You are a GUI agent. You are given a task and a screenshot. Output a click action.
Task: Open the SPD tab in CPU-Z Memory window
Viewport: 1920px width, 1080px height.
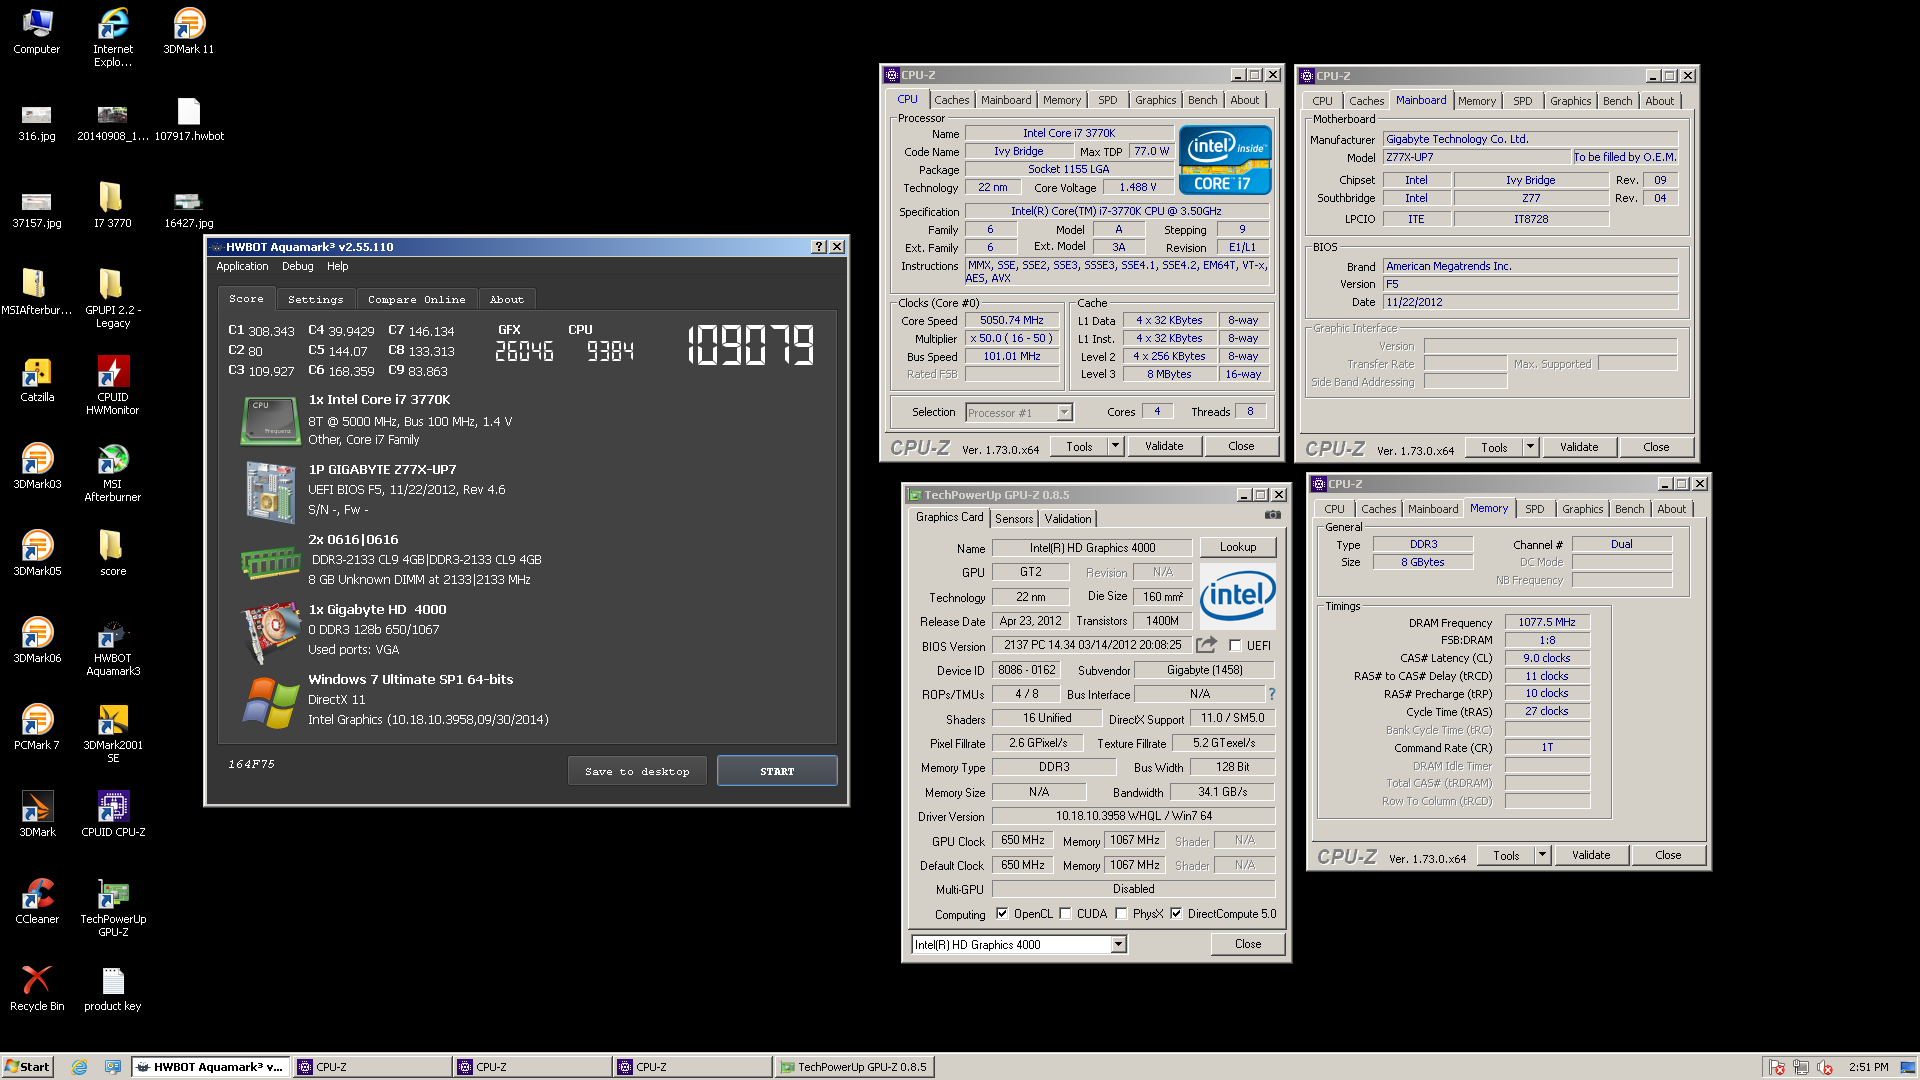[x=1534, y=509]
